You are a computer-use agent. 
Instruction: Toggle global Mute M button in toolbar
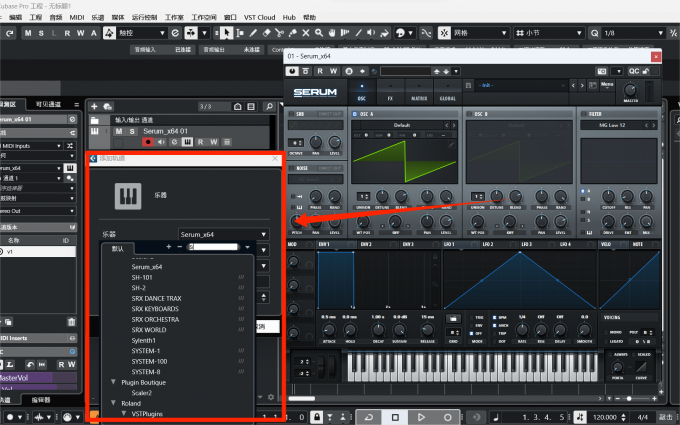[28, 33]
